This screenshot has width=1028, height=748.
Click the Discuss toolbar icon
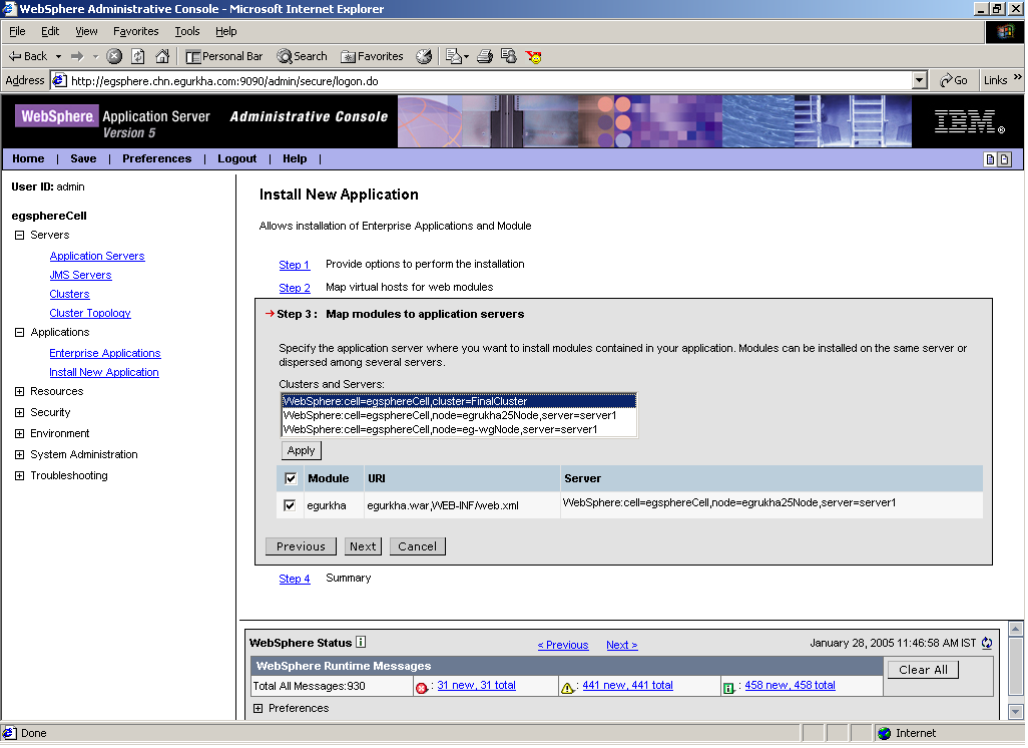(x=509, y=56)
